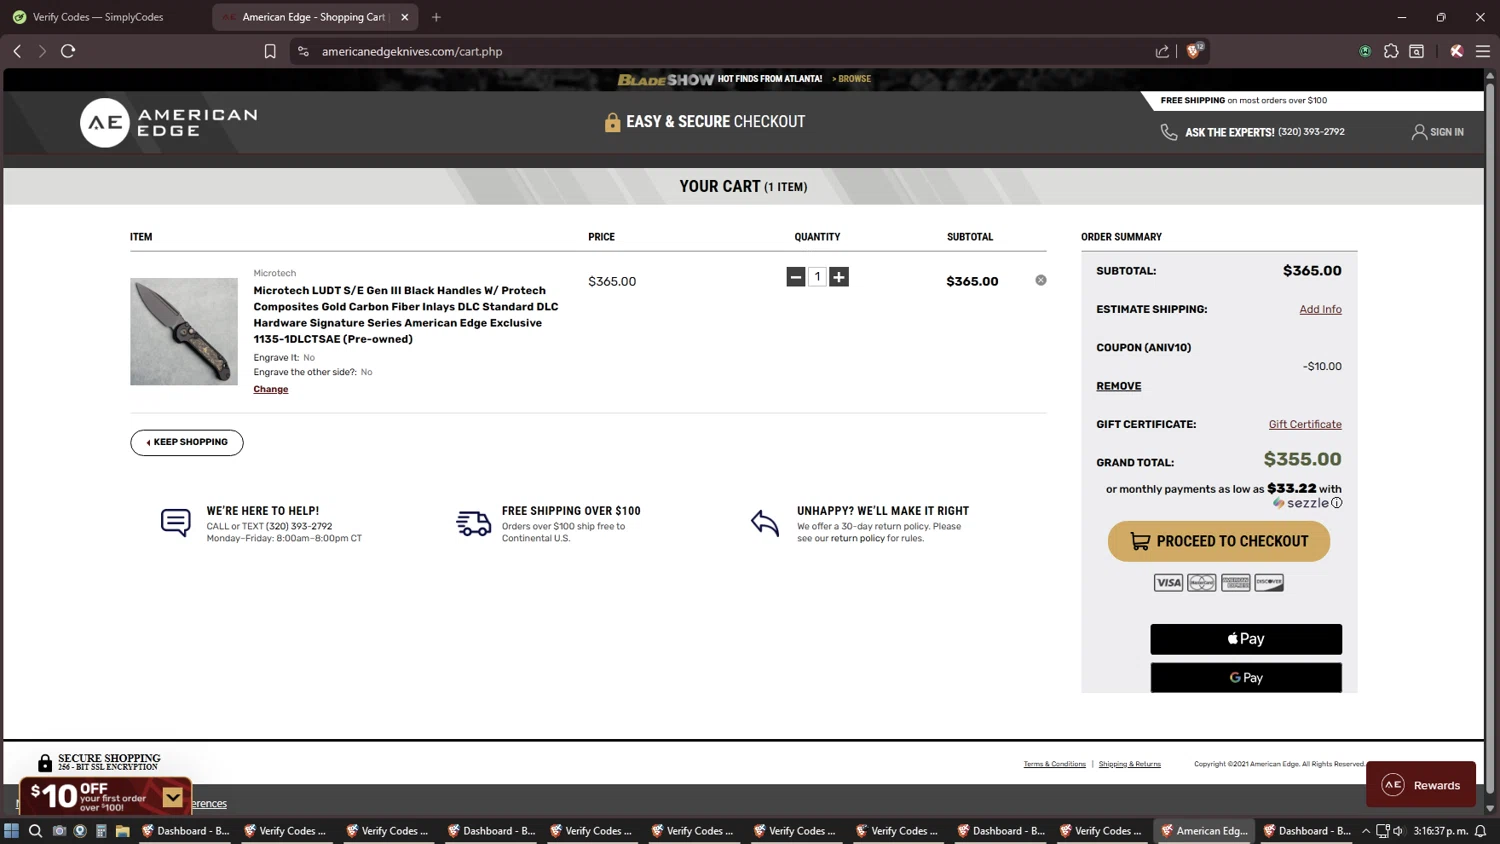Close the American Edge Shopping Cart tab
Image resolution: width=1500 pixels, height=844 pixels.
click(x=405, y=17)
